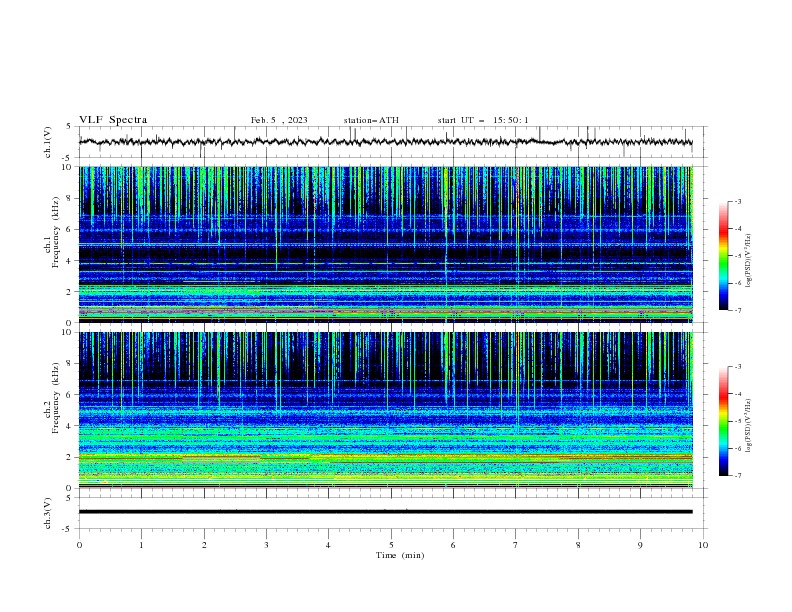
Task: Click the '7' tick on time axis
Action: tap(516, 545)
